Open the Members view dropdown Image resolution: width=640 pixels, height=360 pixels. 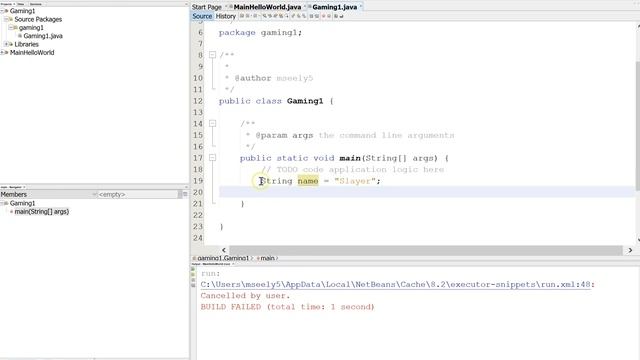95,194
